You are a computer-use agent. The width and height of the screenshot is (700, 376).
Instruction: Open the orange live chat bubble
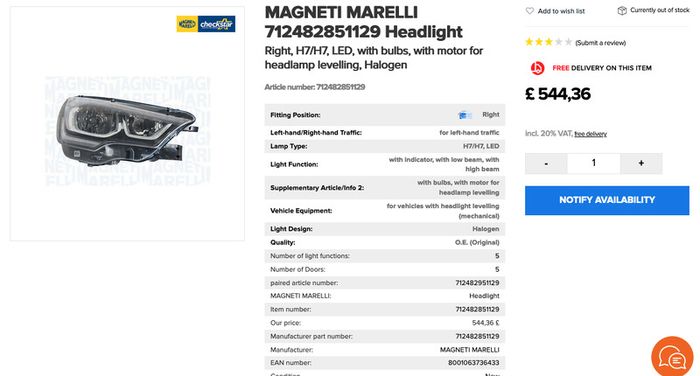click(x=672, y=357)
